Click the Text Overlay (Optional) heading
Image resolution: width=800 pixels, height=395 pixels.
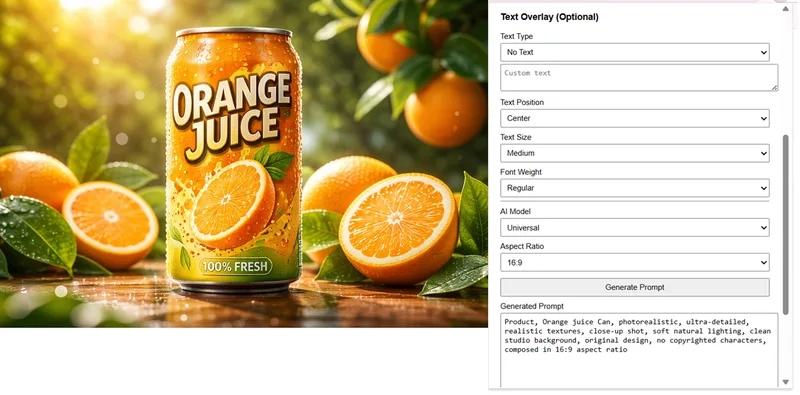(549, 17)
